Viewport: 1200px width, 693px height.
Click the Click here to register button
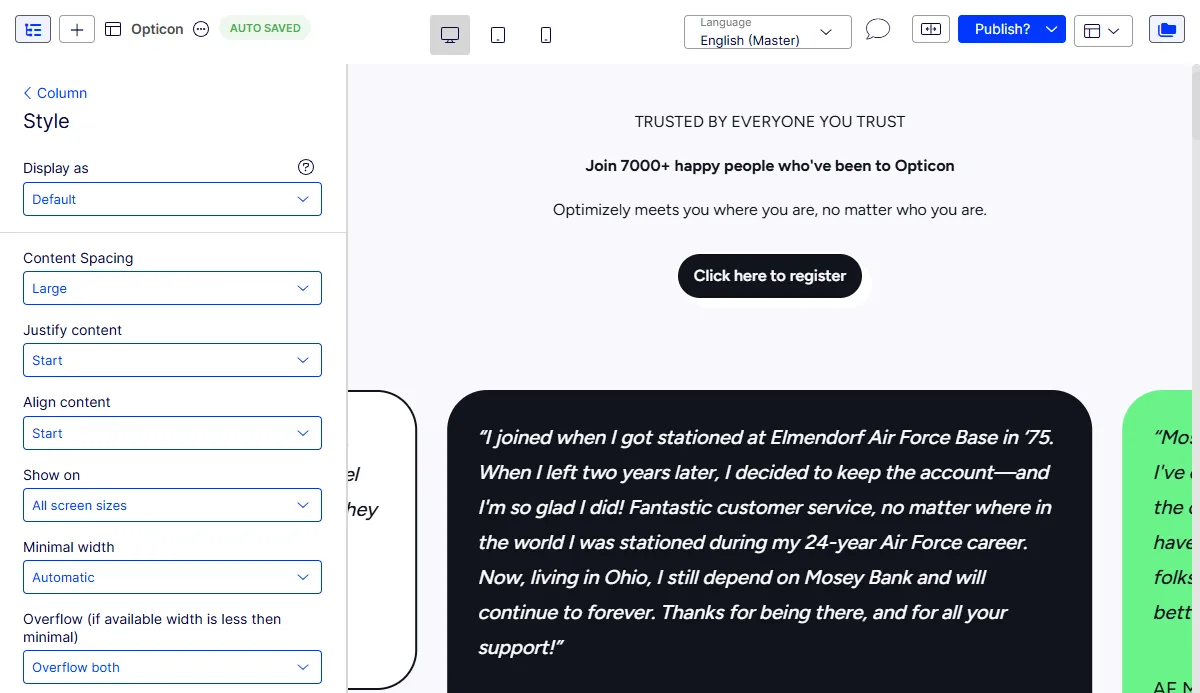click(x=770, y=276)
